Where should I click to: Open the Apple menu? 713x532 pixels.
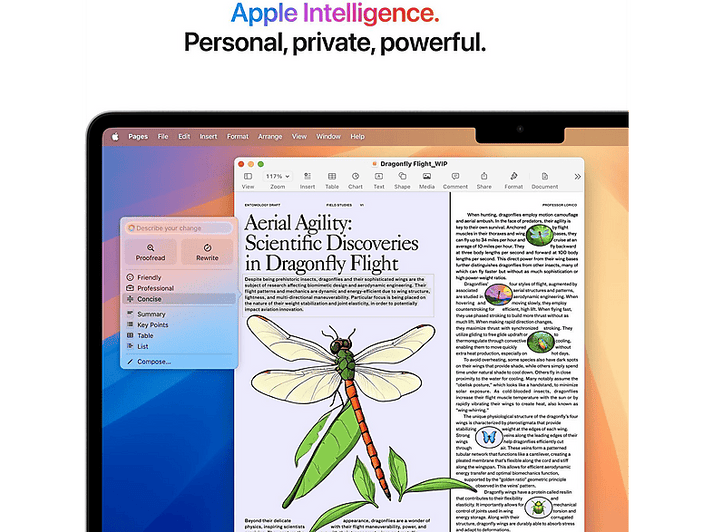(x=115, y=136)
